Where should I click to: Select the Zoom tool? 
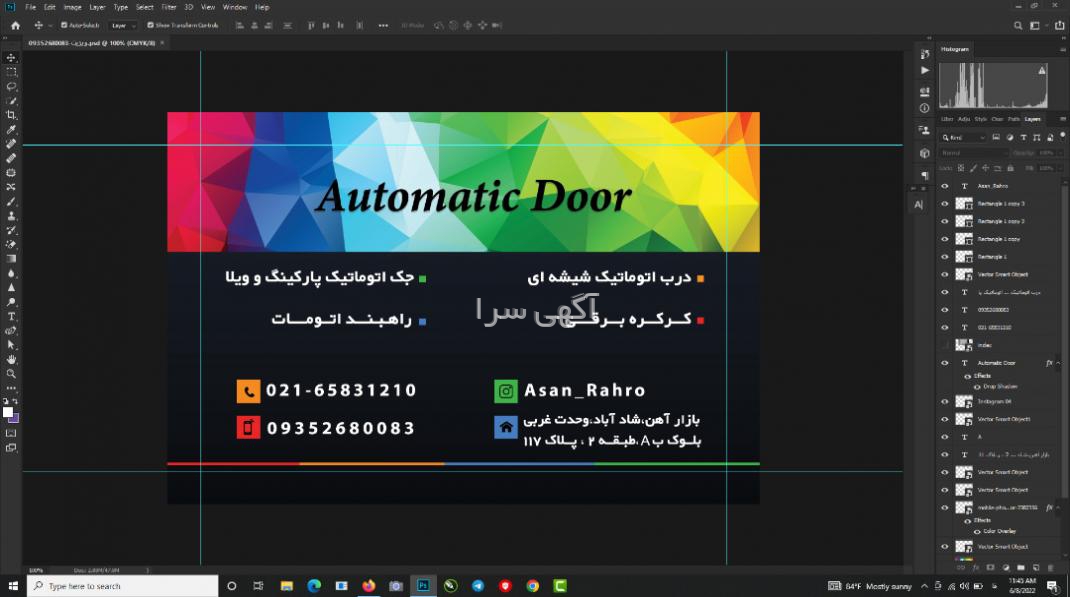click(x=11, y=374)
